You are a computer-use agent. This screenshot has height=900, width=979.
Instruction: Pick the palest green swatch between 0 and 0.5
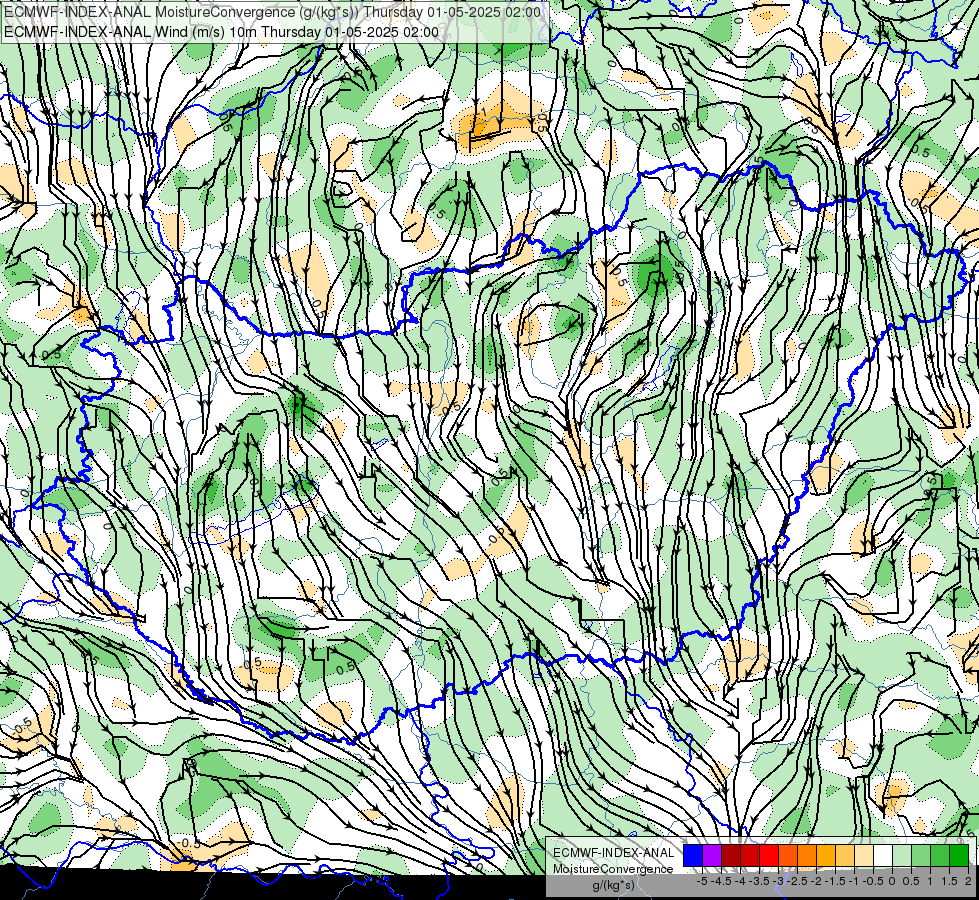(902, 856)
